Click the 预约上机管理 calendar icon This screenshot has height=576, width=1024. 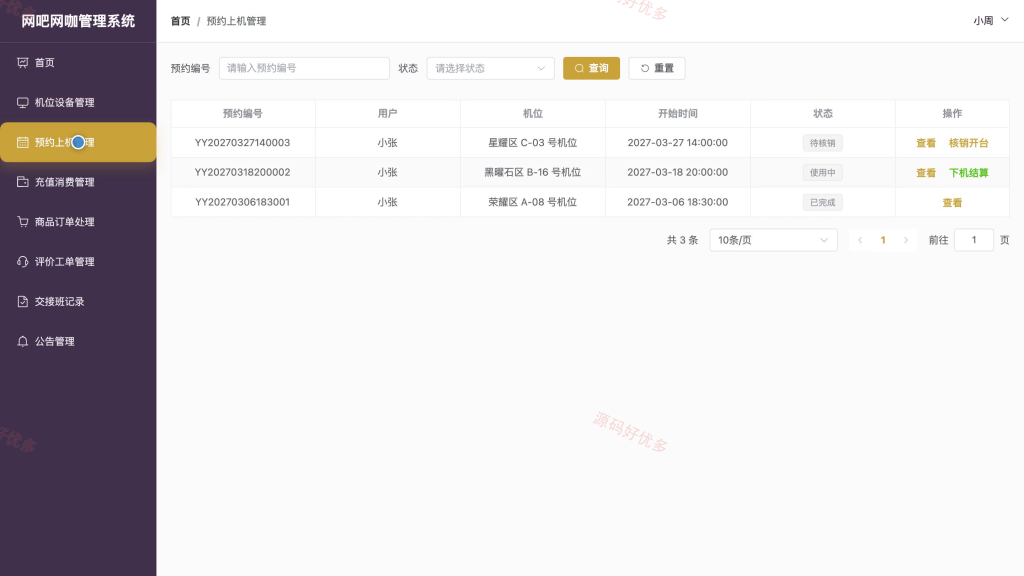pyautogui.click(x=22, y=142)
